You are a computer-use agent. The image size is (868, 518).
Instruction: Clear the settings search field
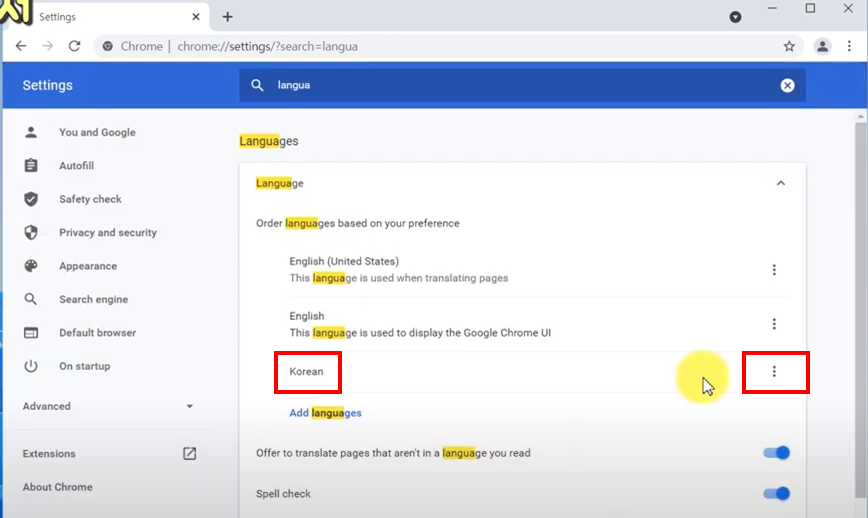[787, 85]
